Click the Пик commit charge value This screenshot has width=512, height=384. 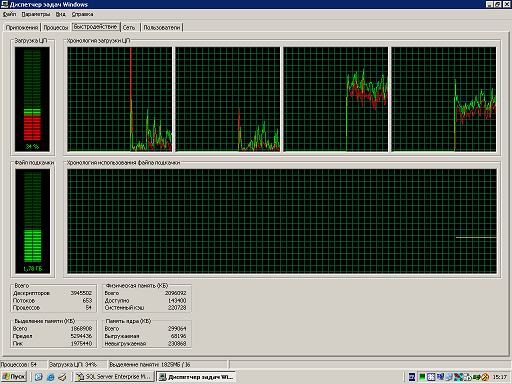click(x=81, y=343)
